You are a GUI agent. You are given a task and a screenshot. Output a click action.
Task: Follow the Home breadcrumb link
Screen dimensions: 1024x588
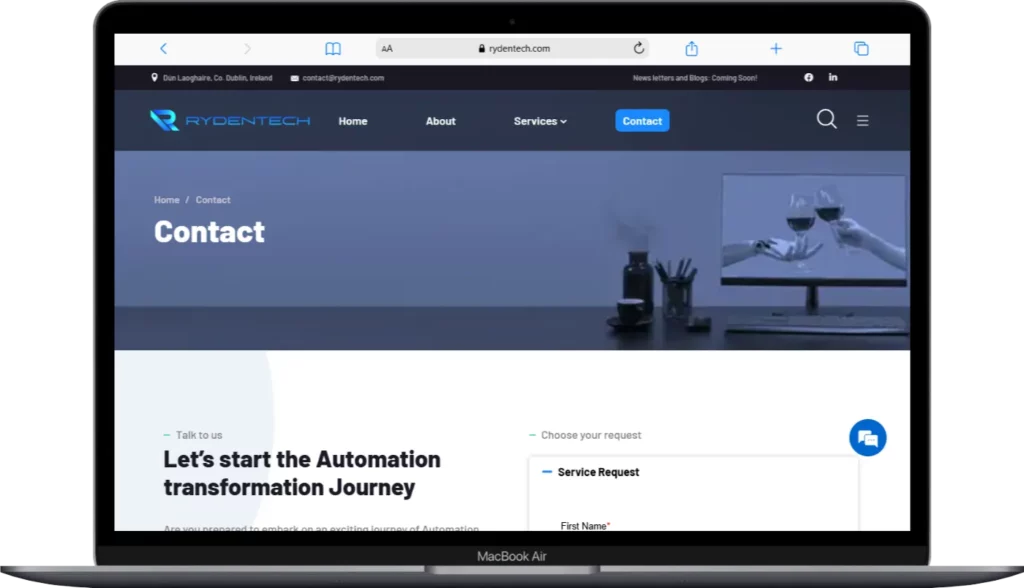[x=166, y=200]
